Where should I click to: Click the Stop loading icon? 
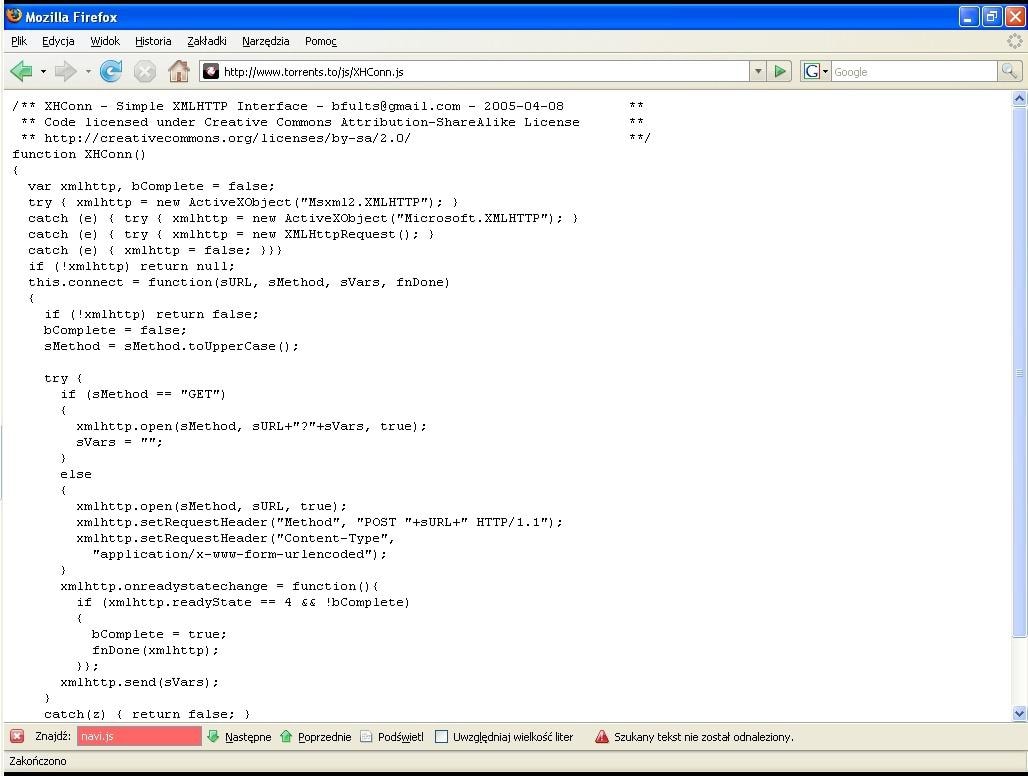[145, 71]
